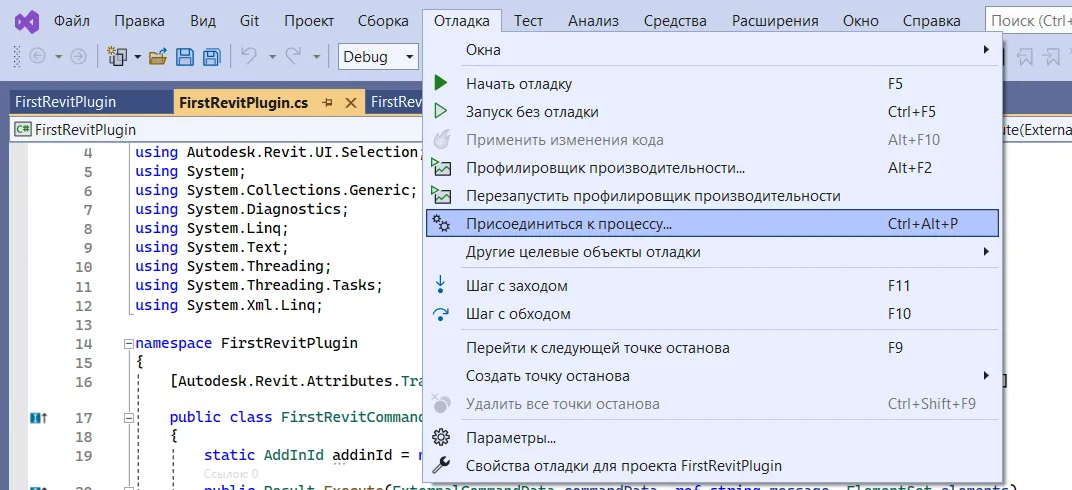Viewport: 1072px width, 490px height.
Task: Click the save file icon
Action: tap(185, 57)
